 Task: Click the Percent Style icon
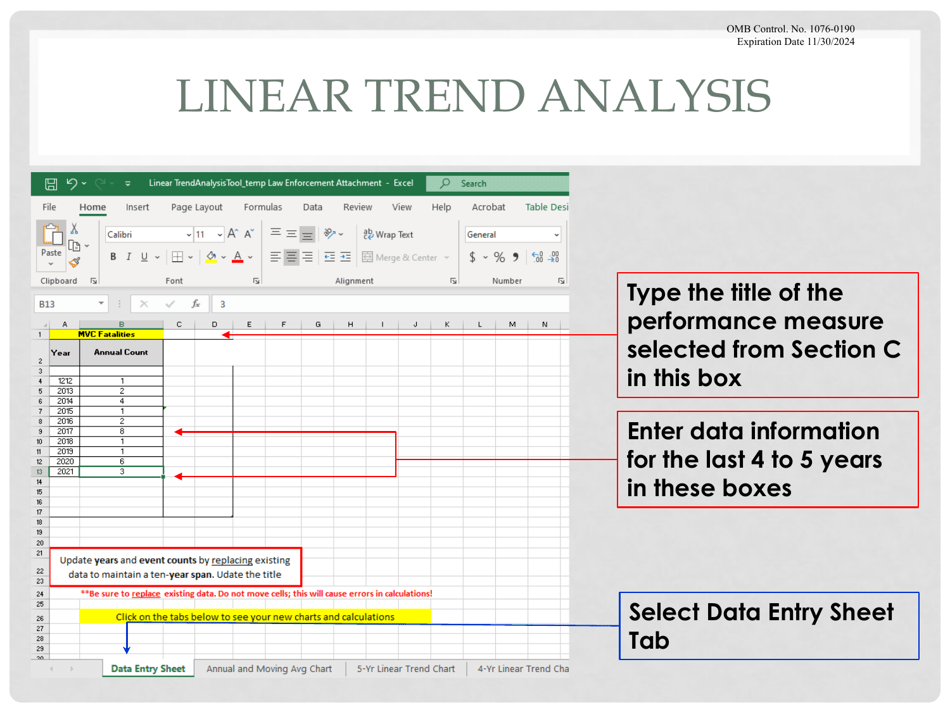click(x=498, y=258)
